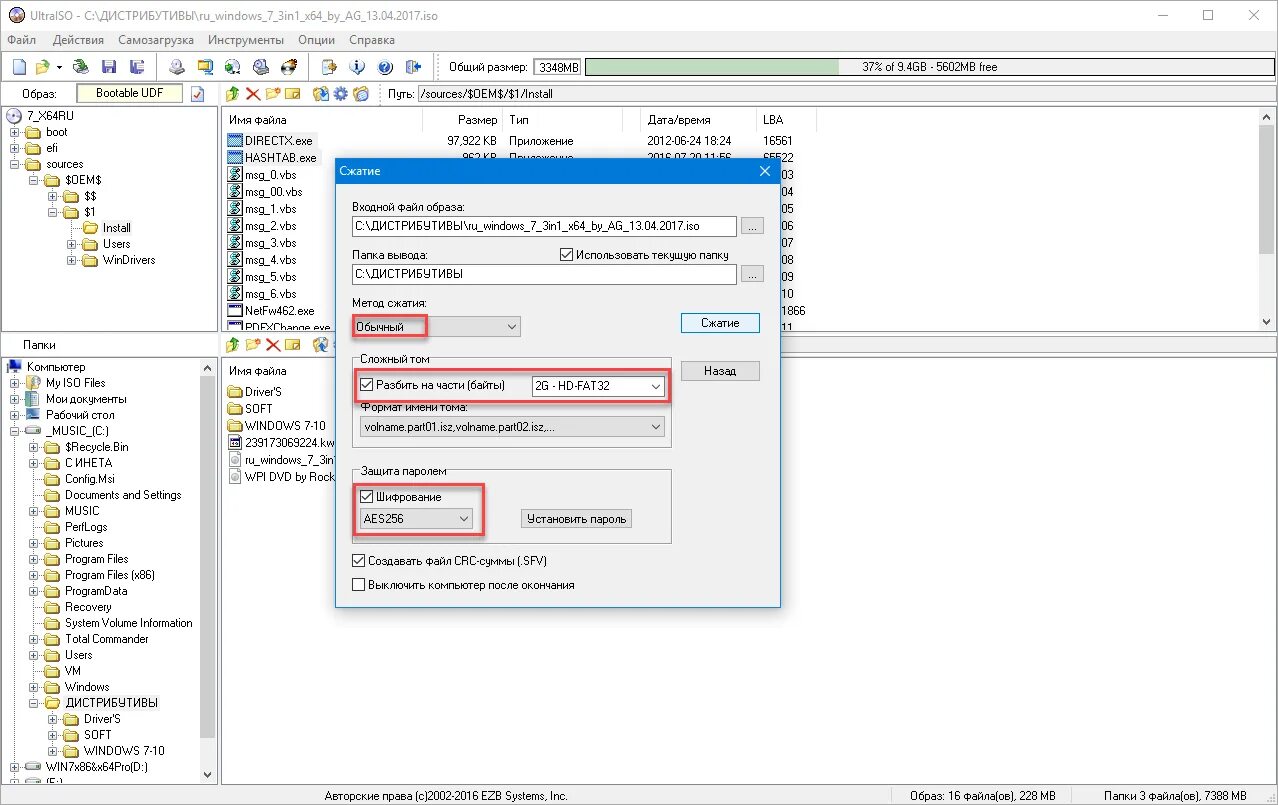Expand the My ISO Files node
This screenshot has width=1278, height=805.
pos(16,383)
